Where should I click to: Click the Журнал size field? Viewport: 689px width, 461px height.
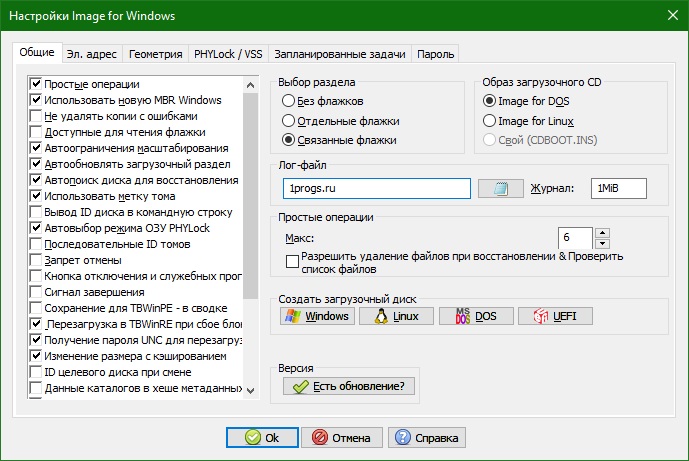(619, 189)
